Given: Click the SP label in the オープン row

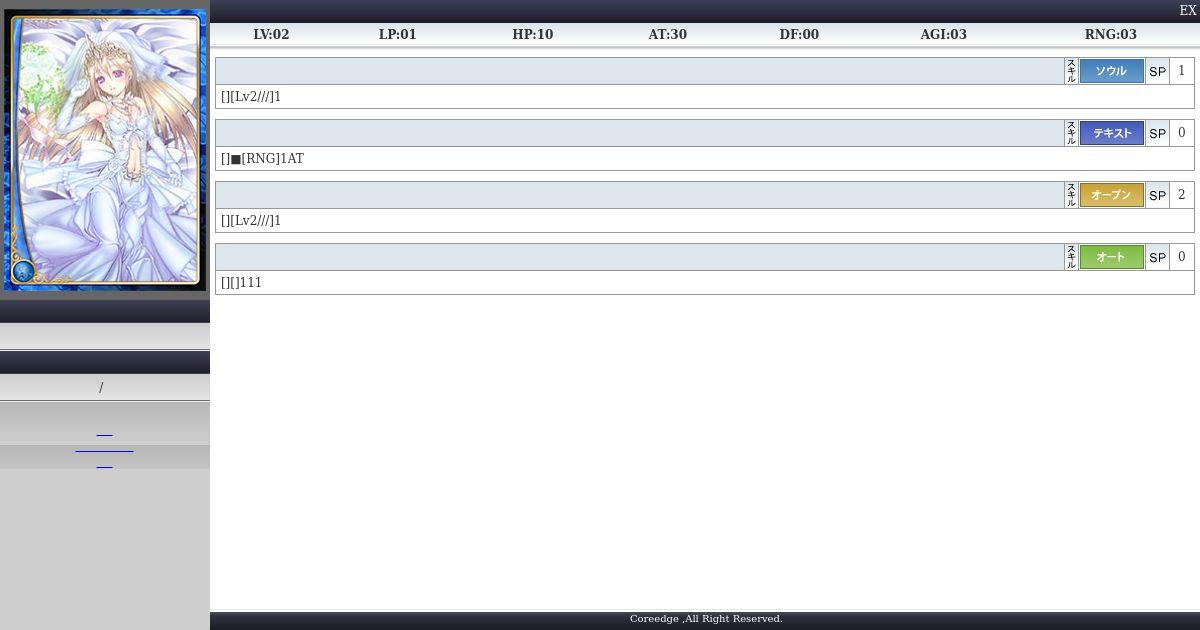Looking at the screenshot, I should coord(1157,195).
